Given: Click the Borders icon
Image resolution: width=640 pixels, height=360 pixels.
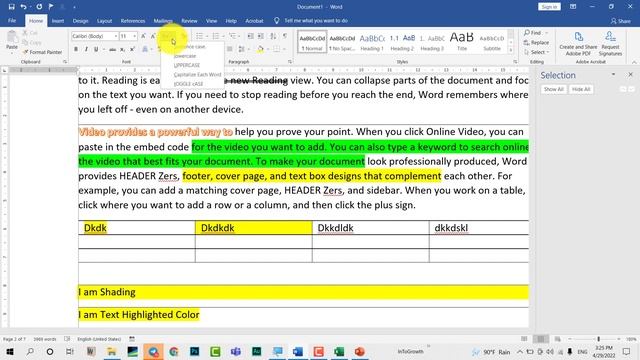Looking at the screenshot, I should 276,49.
